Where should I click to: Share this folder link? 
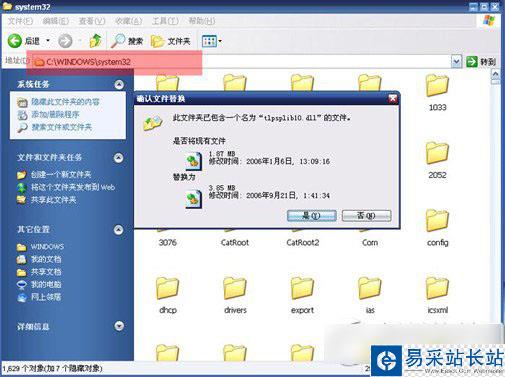click(x=46, y=200)
